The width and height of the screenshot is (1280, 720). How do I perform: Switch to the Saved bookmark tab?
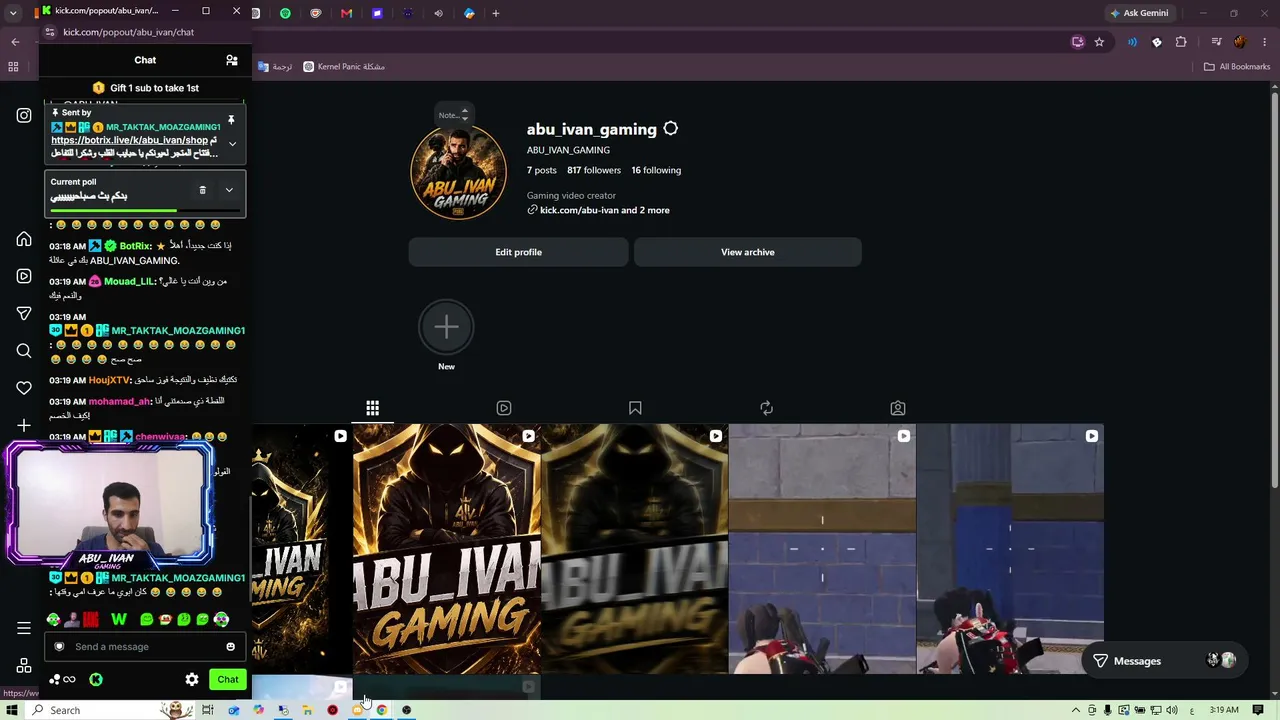(635, 408)
